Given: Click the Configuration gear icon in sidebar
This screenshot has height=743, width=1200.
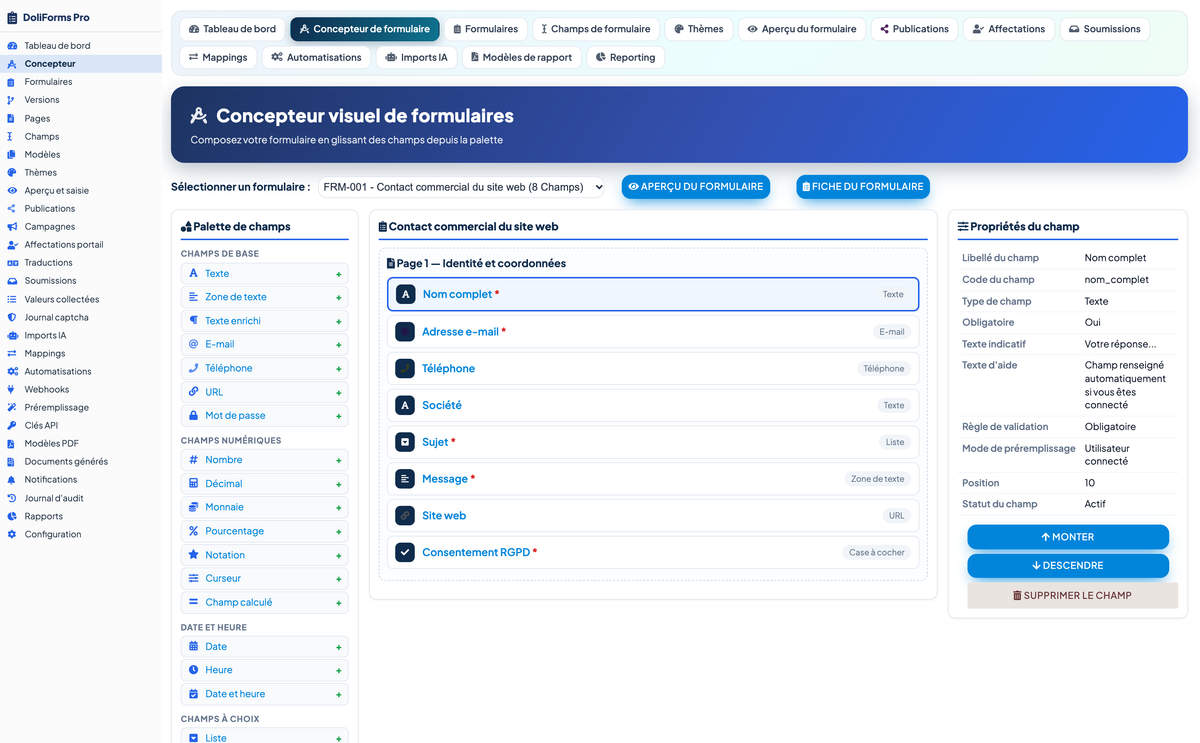Looking at the screenshot, I should coord(12,534).
